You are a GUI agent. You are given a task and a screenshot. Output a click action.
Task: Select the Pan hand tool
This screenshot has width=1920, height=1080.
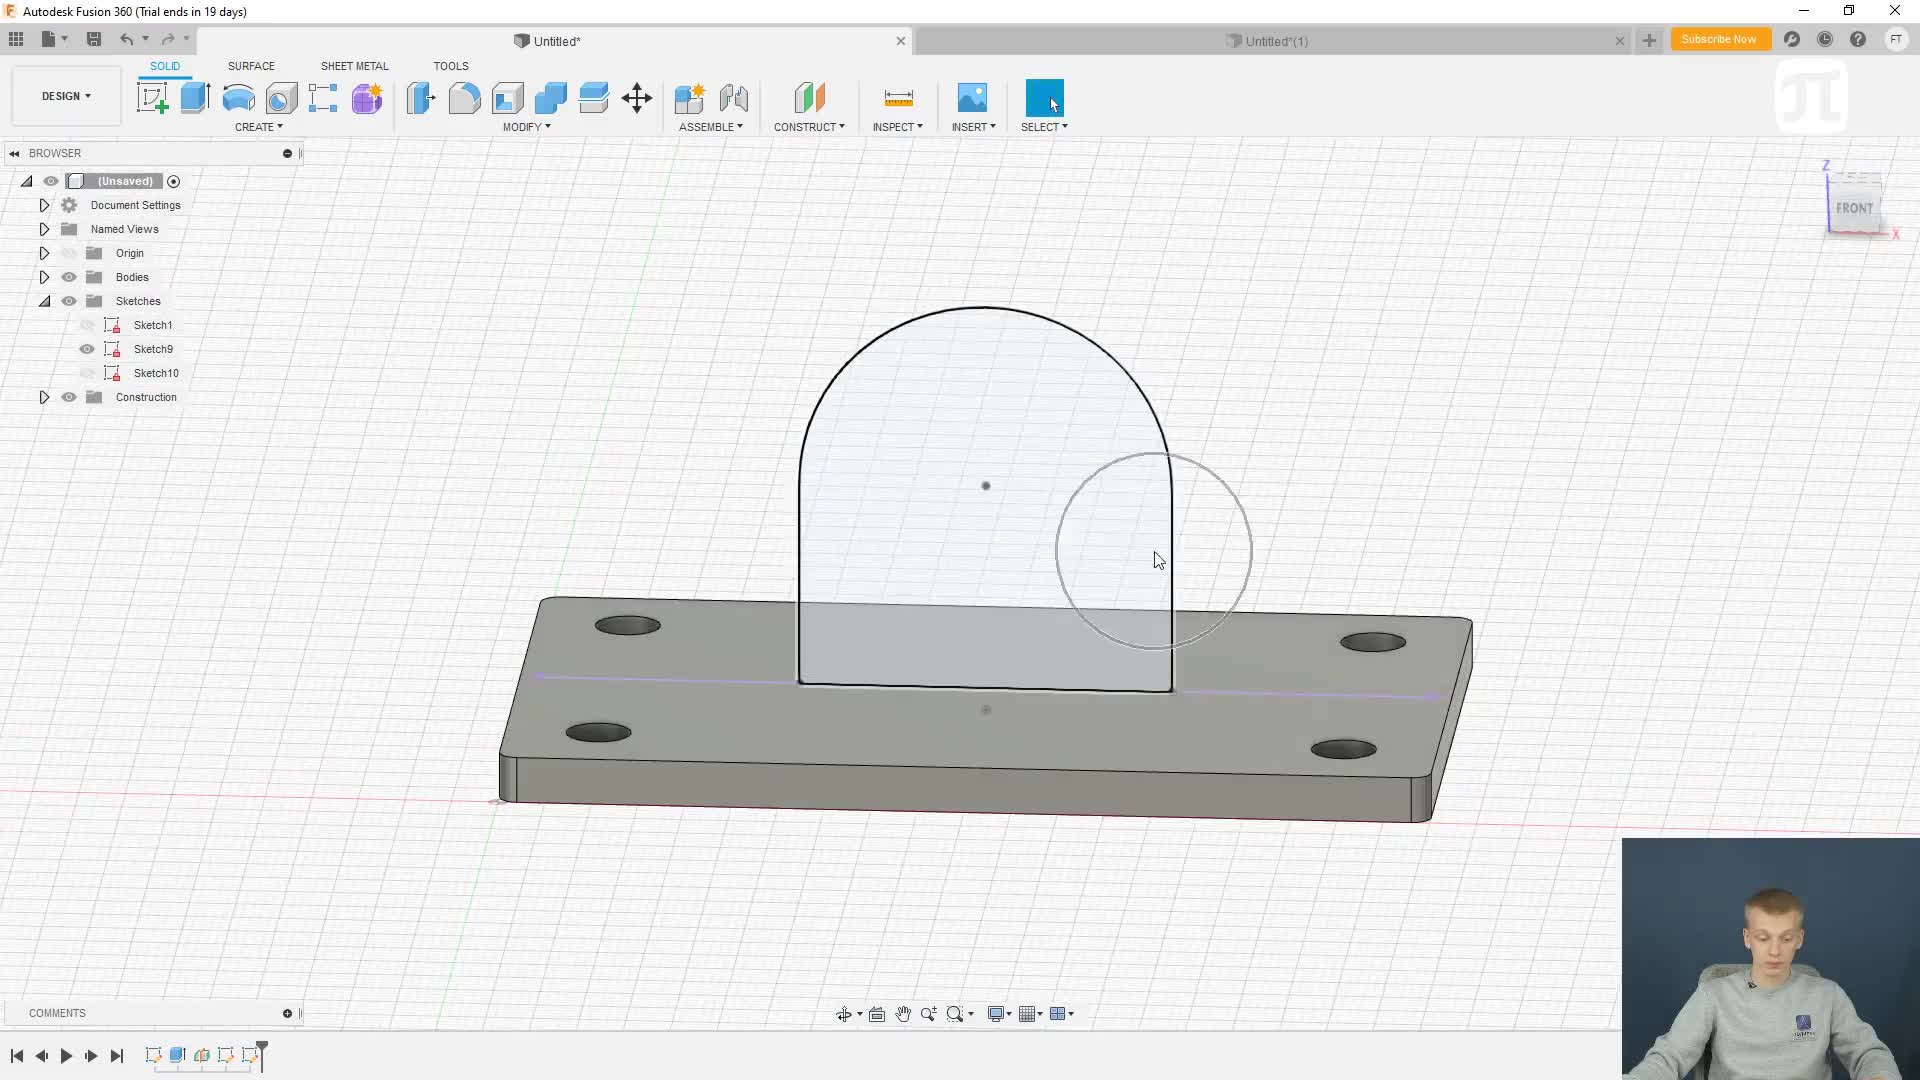click(x=903, y=1014)
